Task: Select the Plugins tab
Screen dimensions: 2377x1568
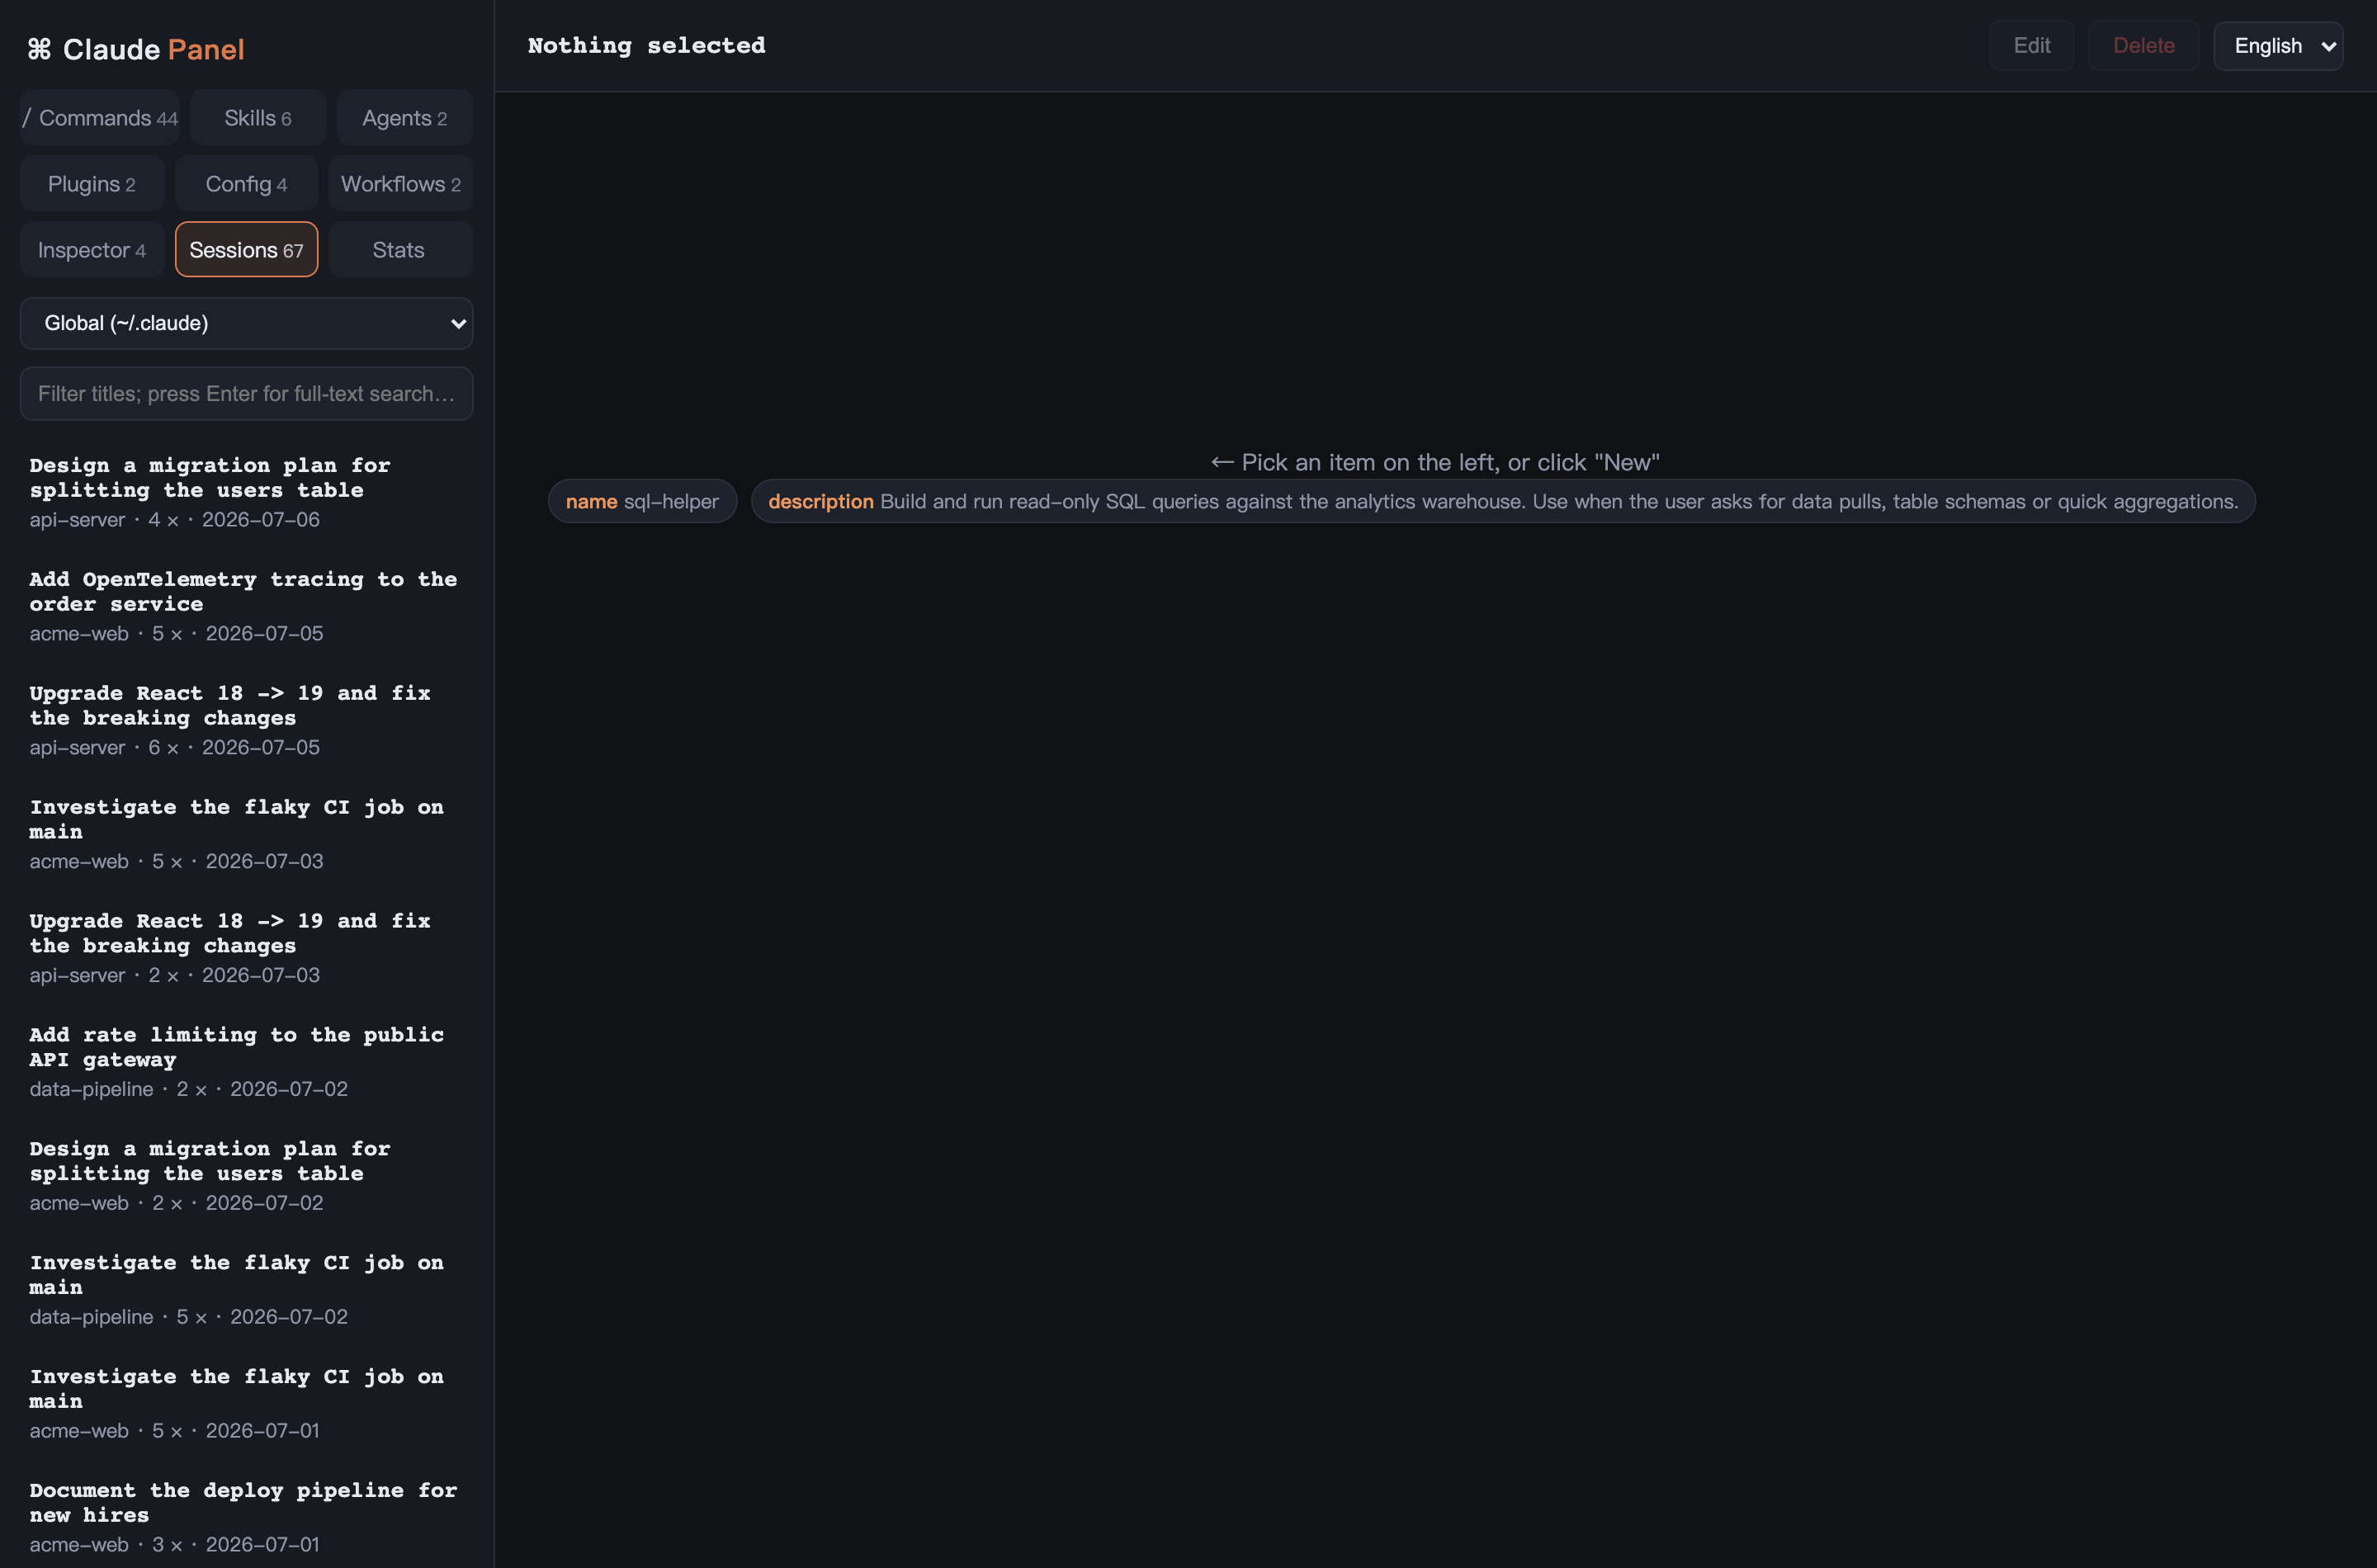Action: click(92, 184)
